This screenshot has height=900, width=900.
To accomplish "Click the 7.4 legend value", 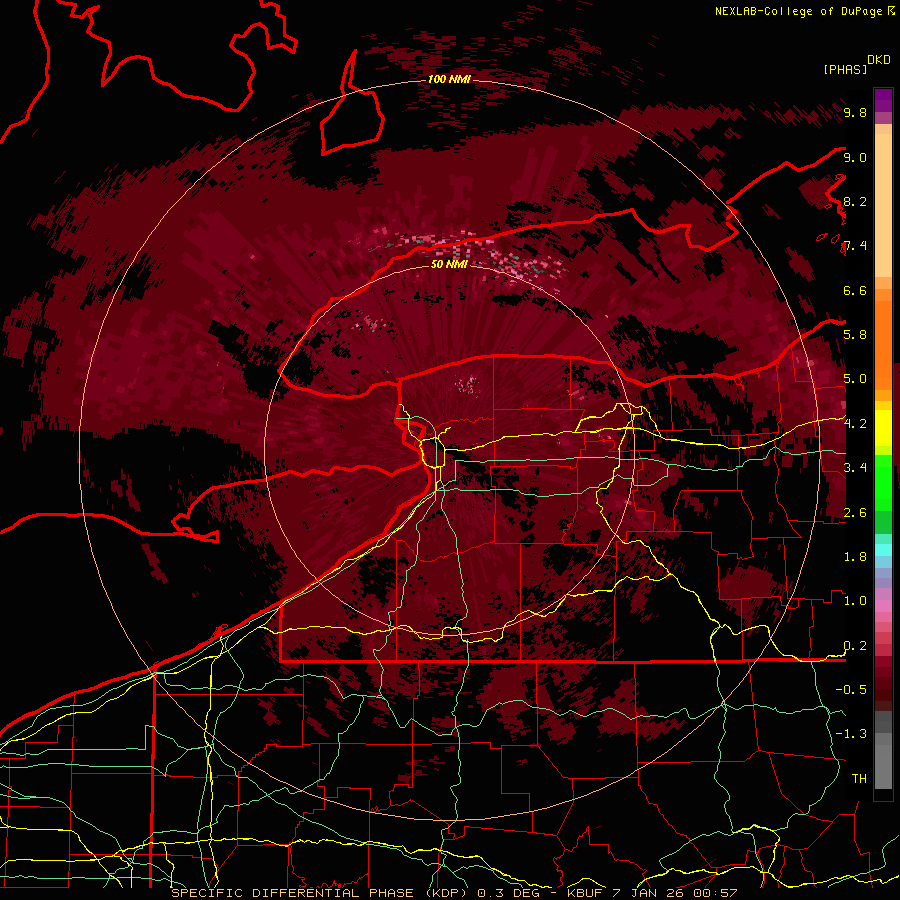I will [855, 246].
